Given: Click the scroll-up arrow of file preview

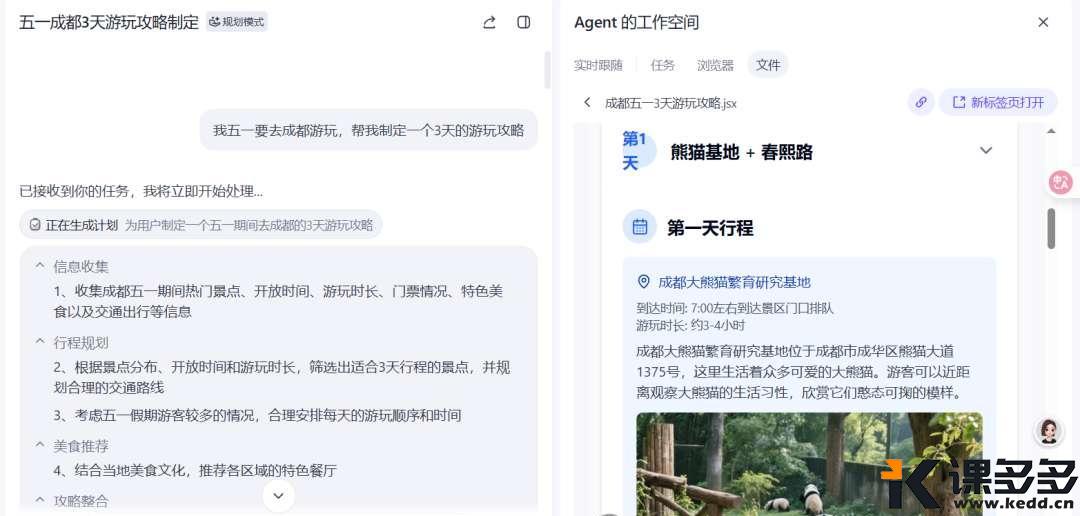Looking at the screenshot, I should point(1050,131).
